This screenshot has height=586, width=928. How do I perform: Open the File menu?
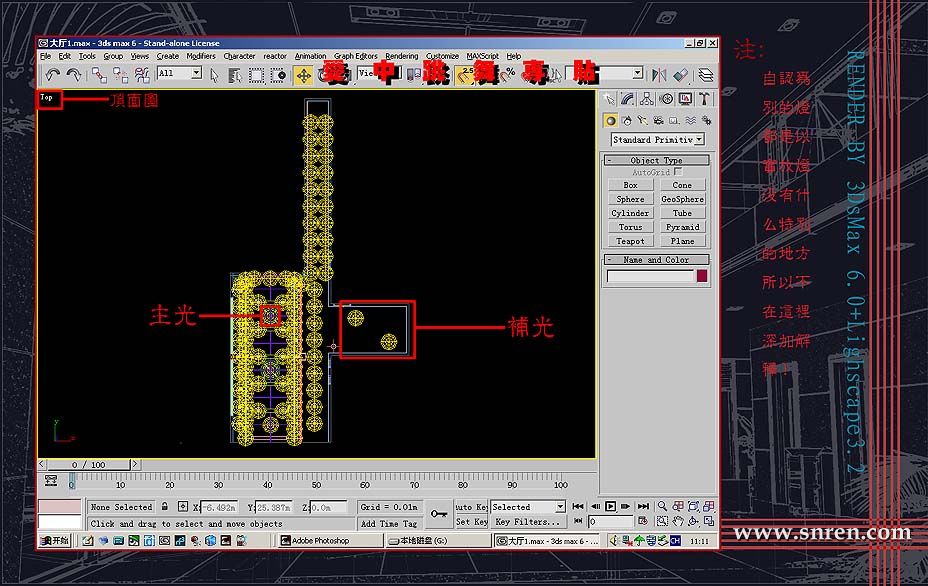(x=46, y=56)
